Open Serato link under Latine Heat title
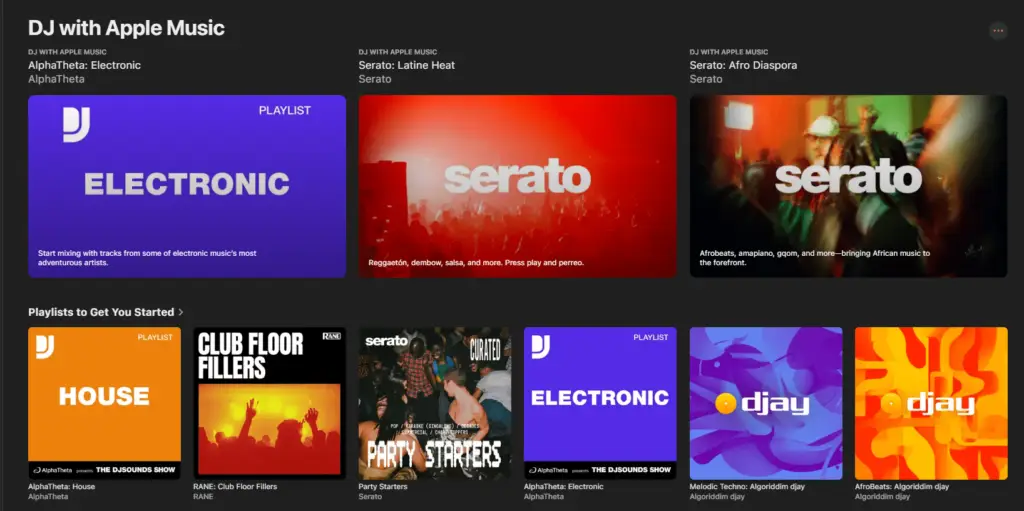 tap(375, 79)
